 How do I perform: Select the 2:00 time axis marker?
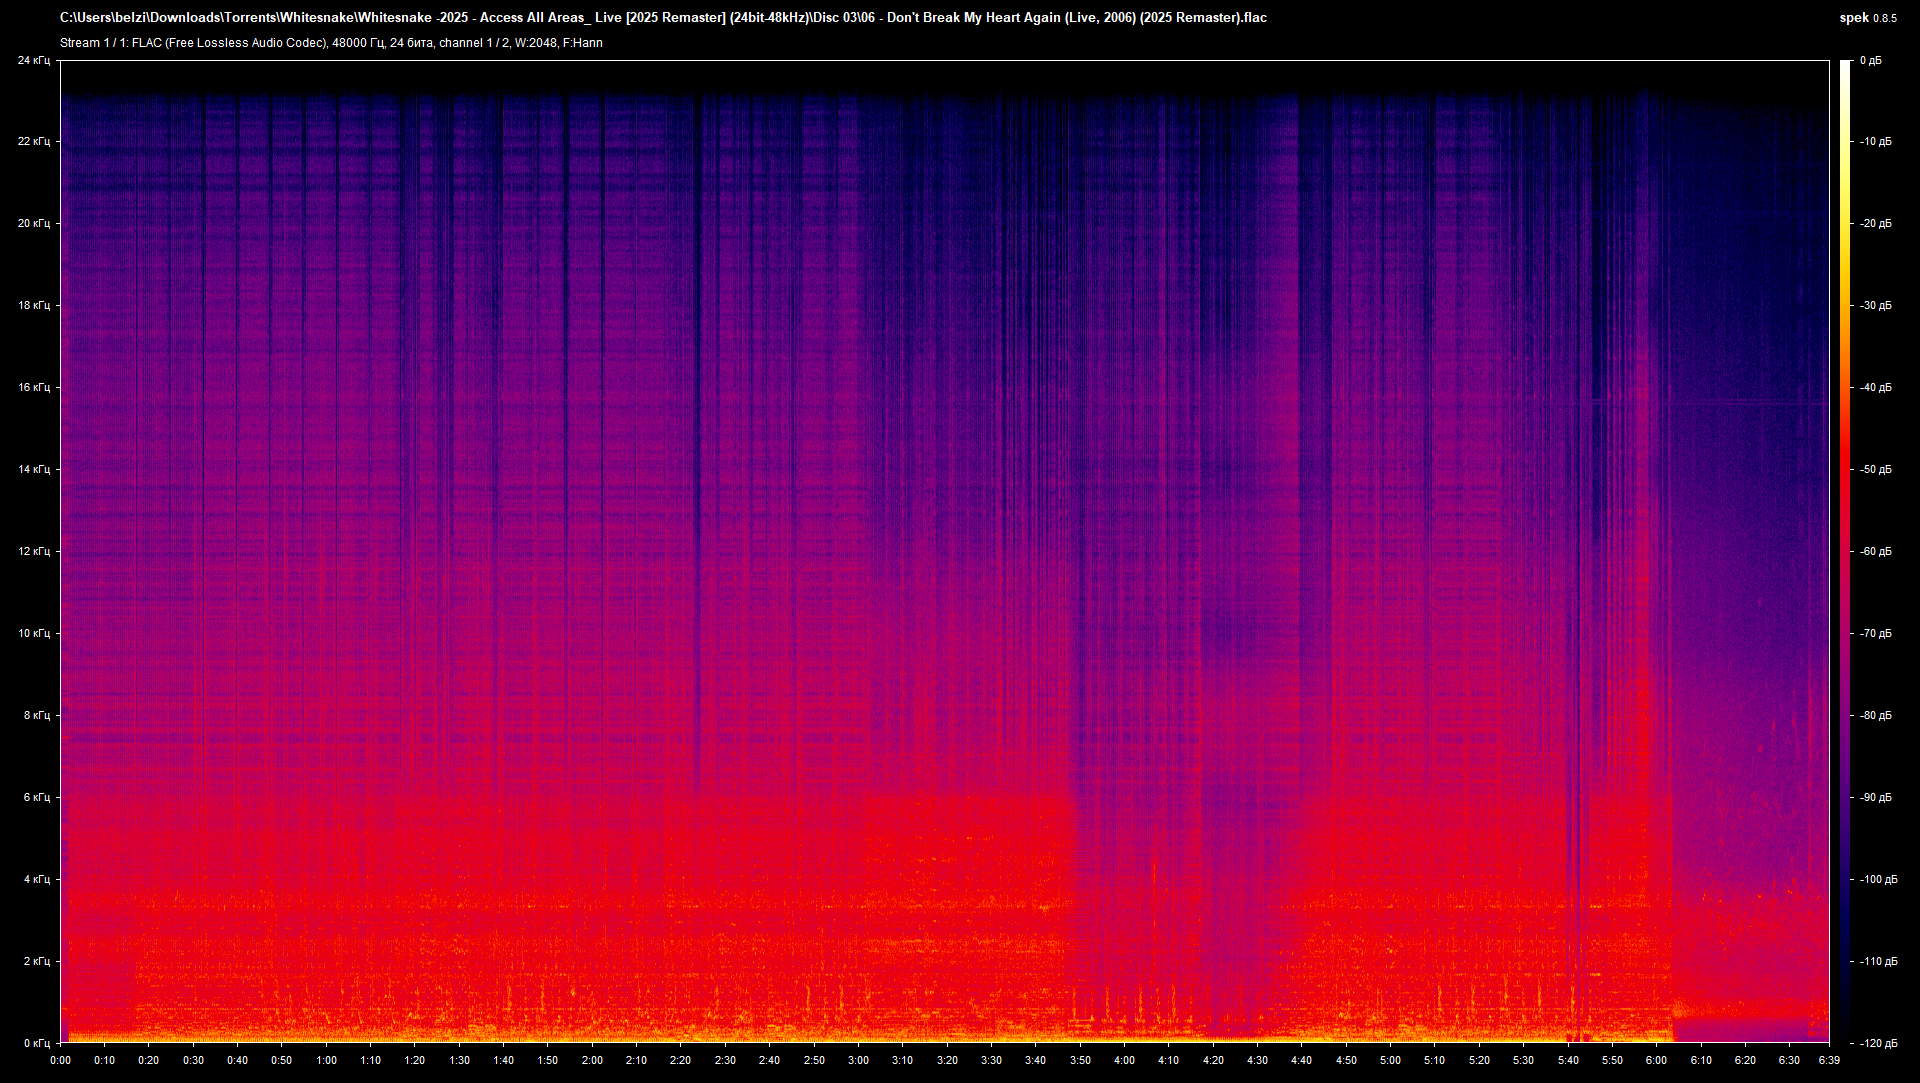(x=592, y=1060)
